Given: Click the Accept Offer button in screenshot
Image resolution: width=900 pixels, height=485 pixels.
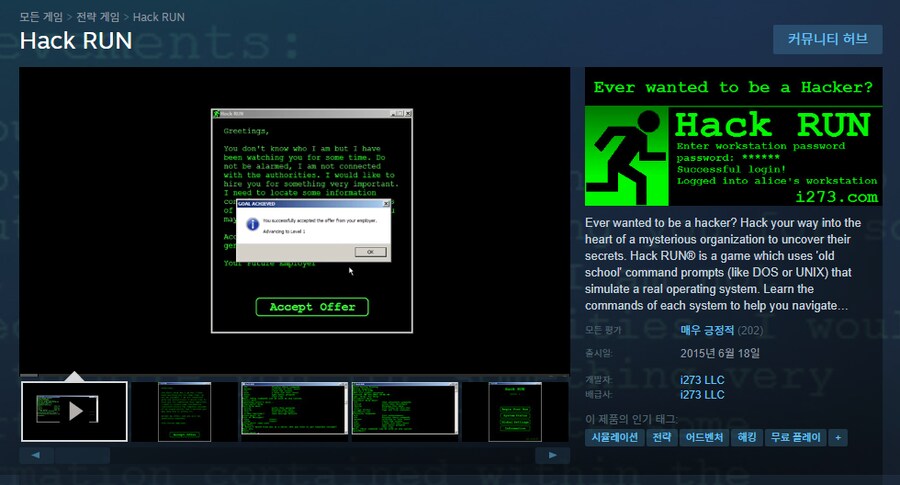Looking at the screenshot, I should click(x=312, y=307).
